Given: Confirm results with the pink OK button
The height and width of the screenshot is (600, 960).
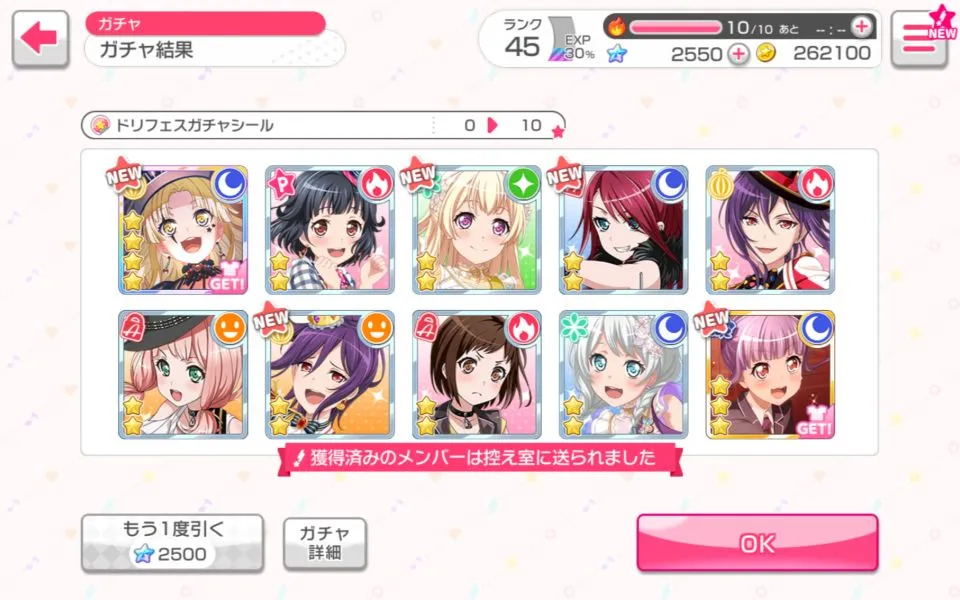Looking at the screenshot, I should 757,542.
